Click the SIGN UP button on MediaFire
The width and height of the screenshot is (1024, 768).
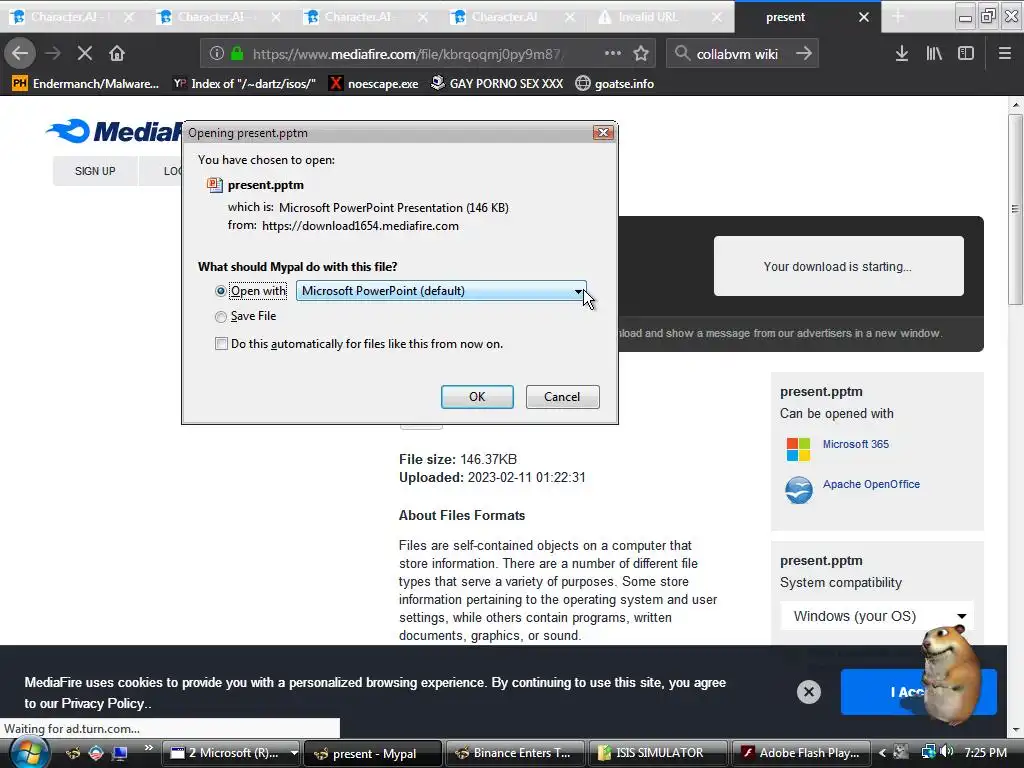(x=95, y=171)
